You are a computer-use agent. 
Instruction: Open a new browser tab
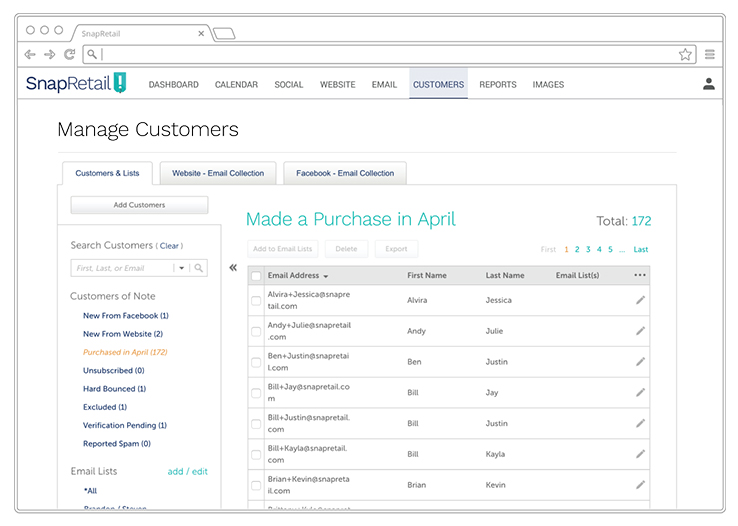[x=224, y=33]
